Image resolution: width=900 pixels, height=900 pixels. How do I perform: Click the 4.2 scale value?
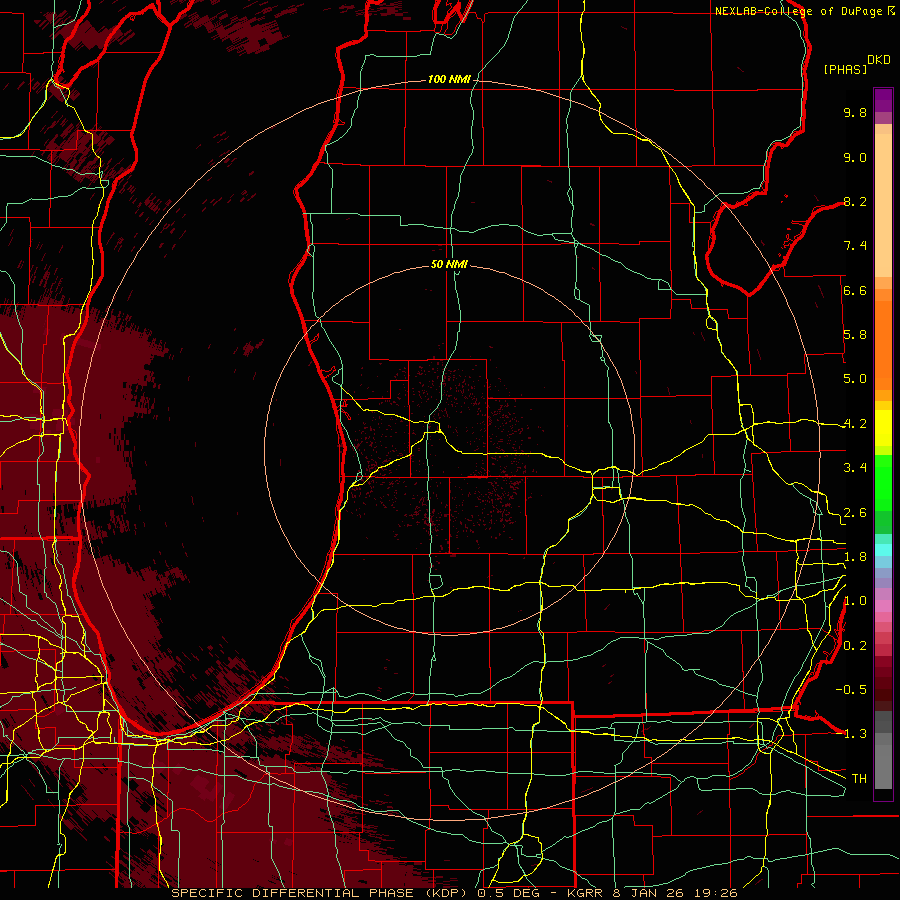pos(855,424)
